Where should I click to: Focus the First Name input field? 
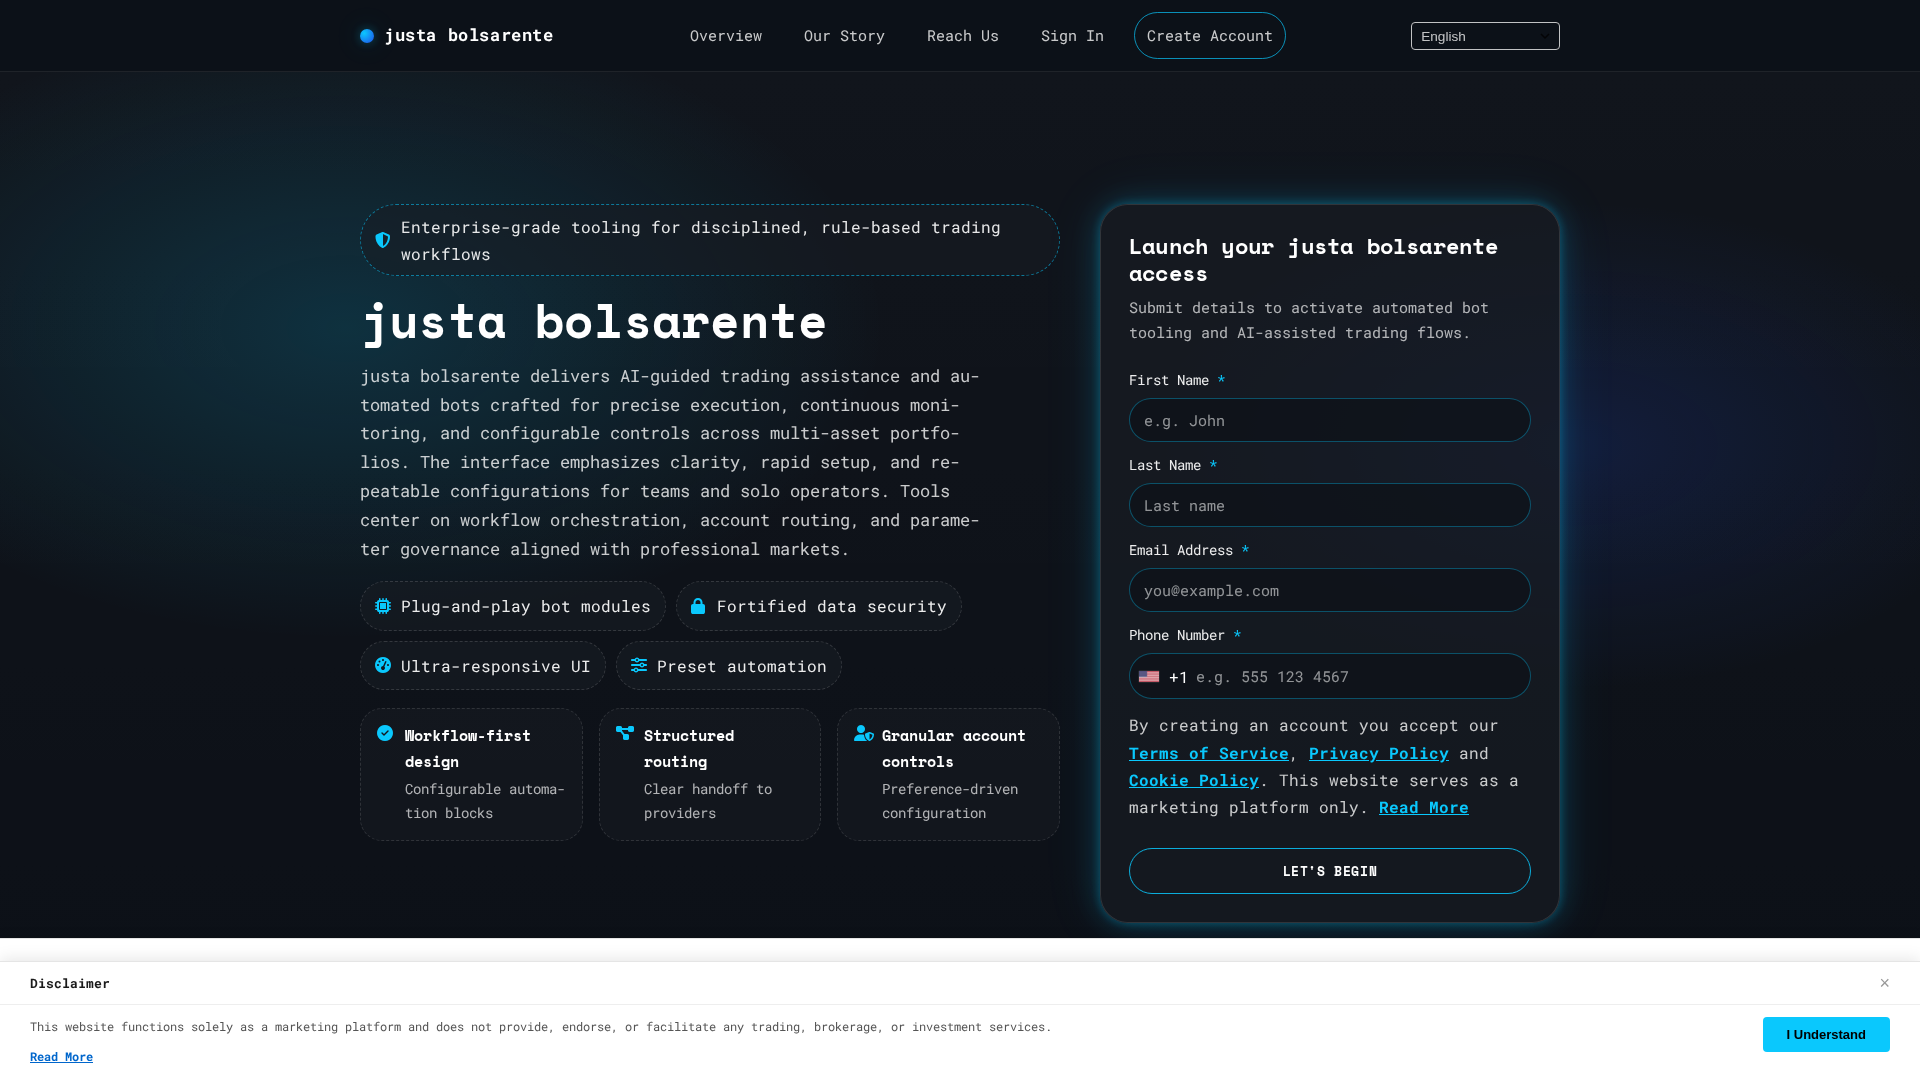(1330, 420)
